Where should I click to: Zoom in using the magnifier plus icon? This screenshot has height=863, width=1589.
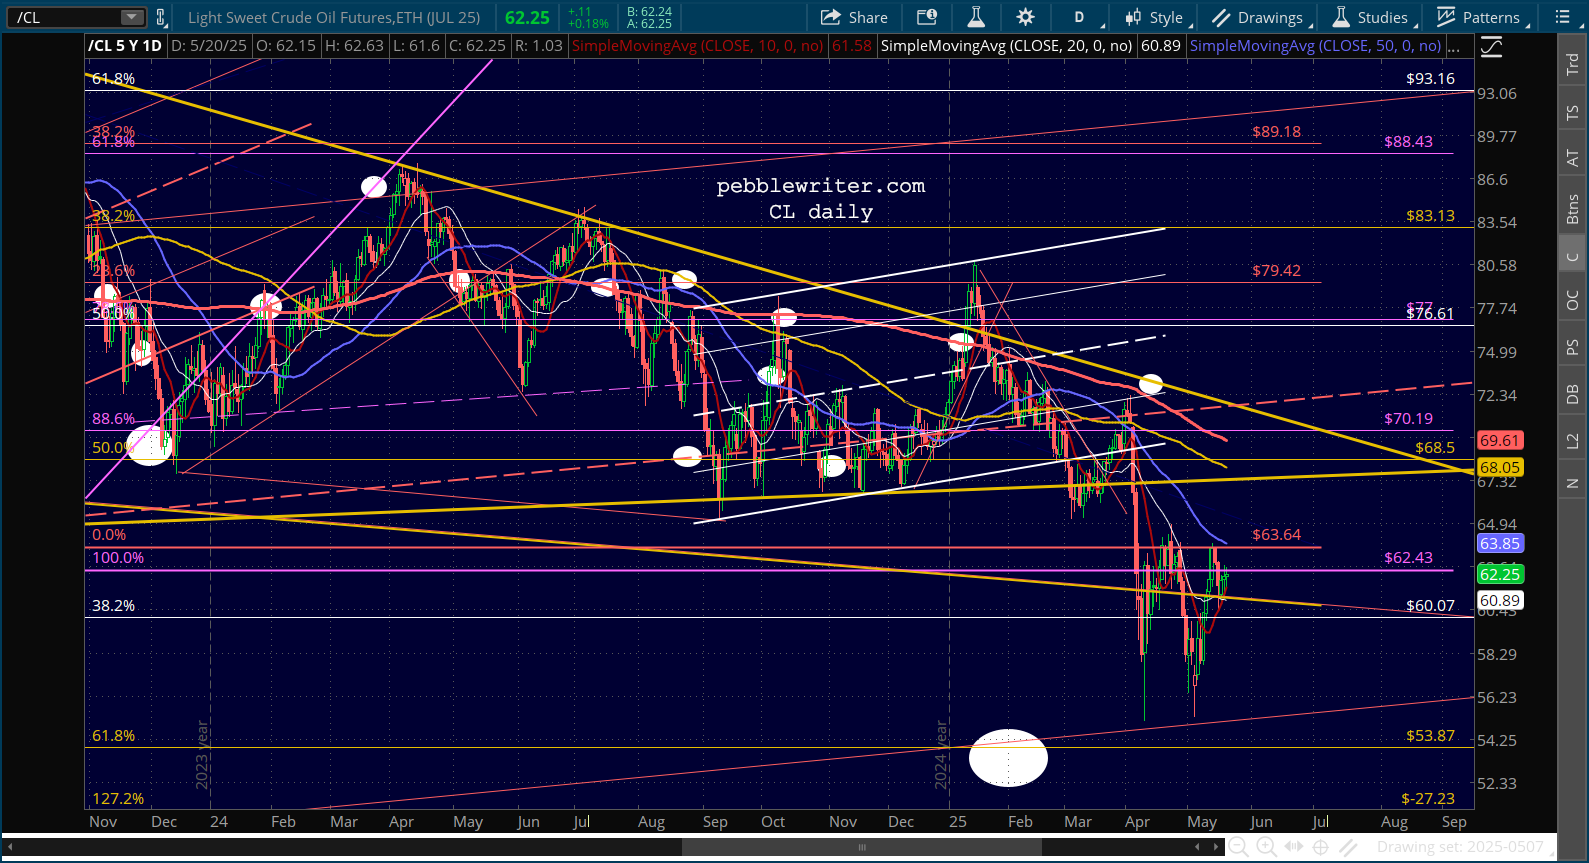tap(1265, 847)
